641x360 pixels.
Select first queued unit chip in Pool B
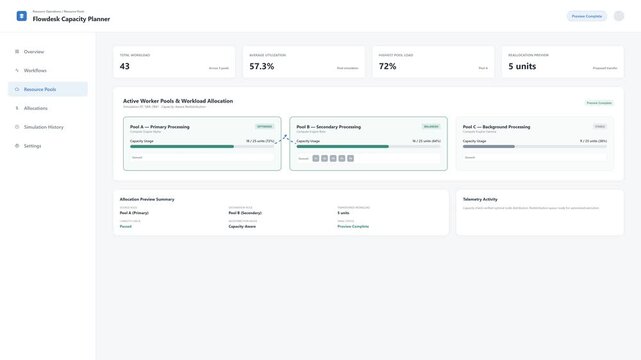coord(316,158)
